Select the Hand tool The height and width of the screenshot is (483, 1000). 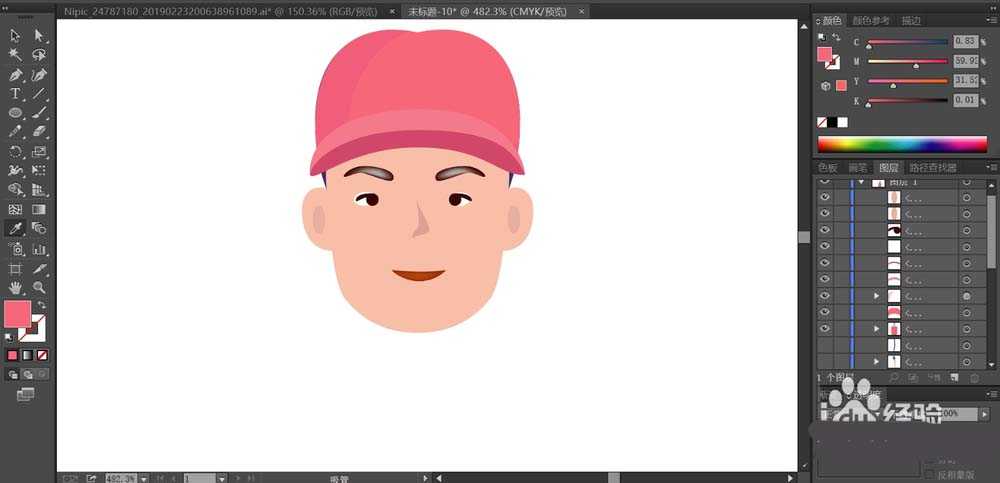pos(16,287)
